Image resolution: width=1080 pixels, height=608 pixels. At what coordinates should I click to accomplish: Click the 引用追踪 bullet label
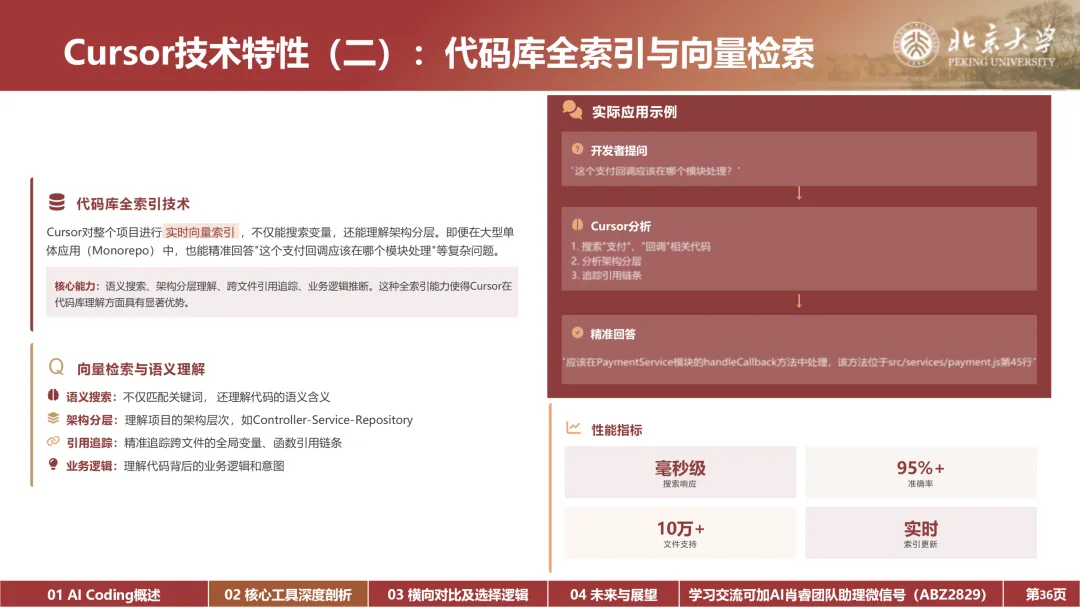[92, 443]
